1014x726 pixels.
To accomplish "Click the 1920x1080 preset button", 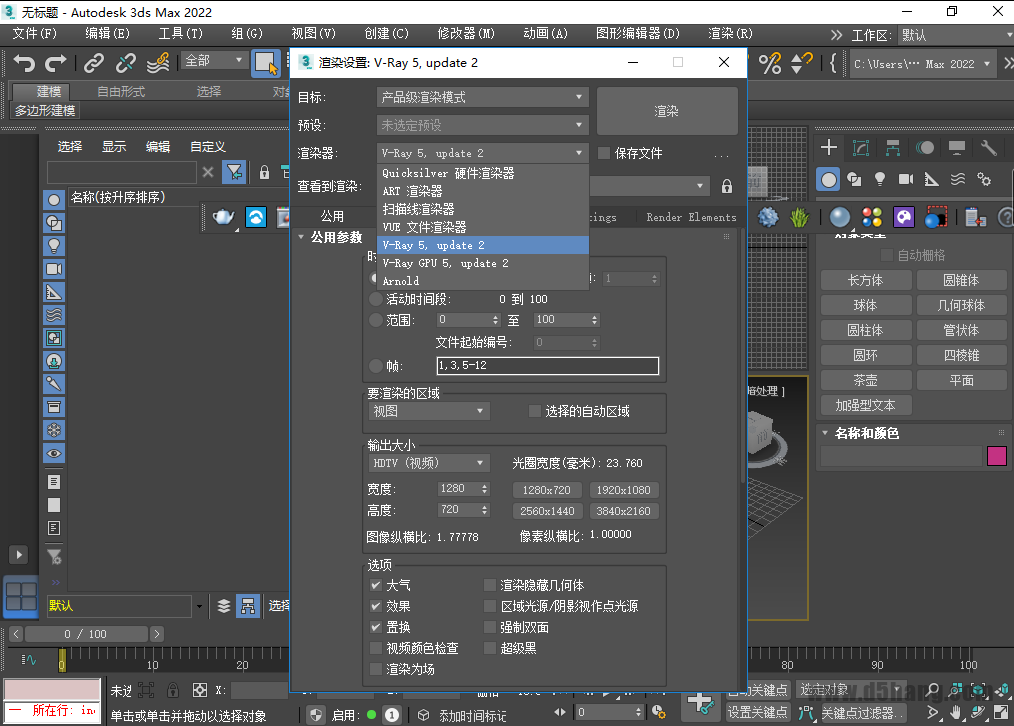I will click(623, 490).
